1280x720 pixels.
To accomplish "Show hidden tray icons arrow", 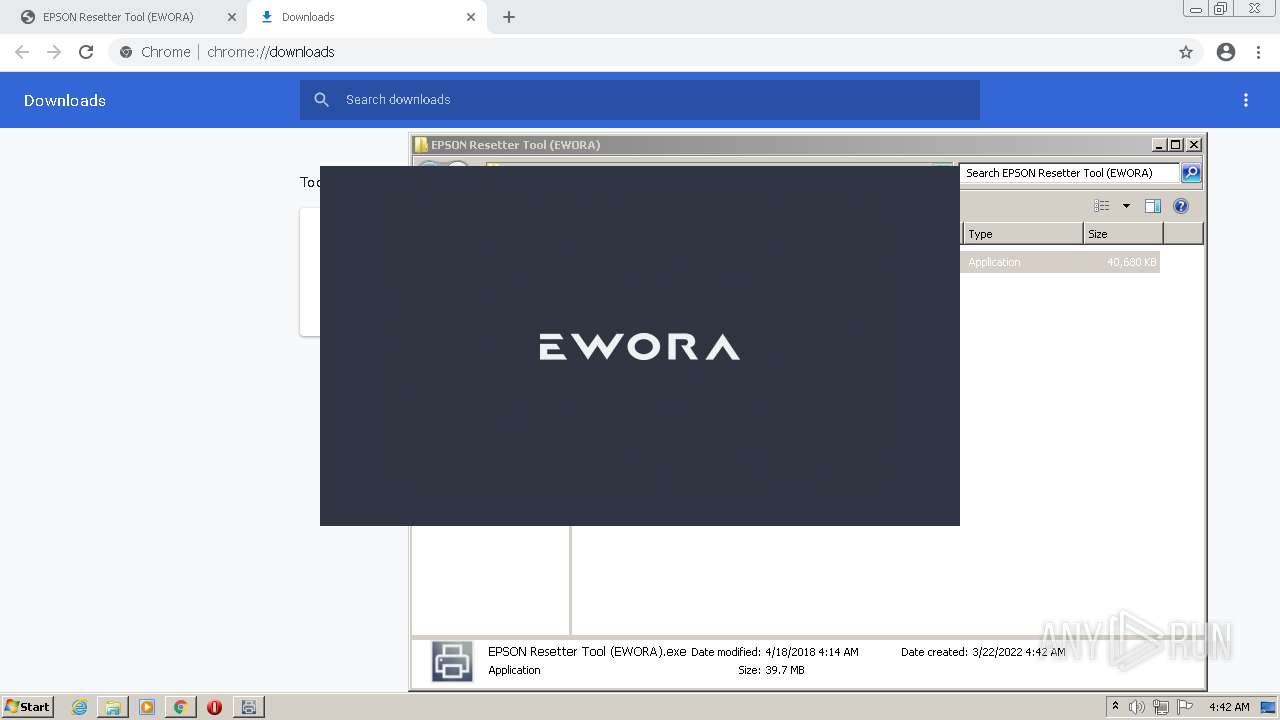I will tap(1115, 707).
